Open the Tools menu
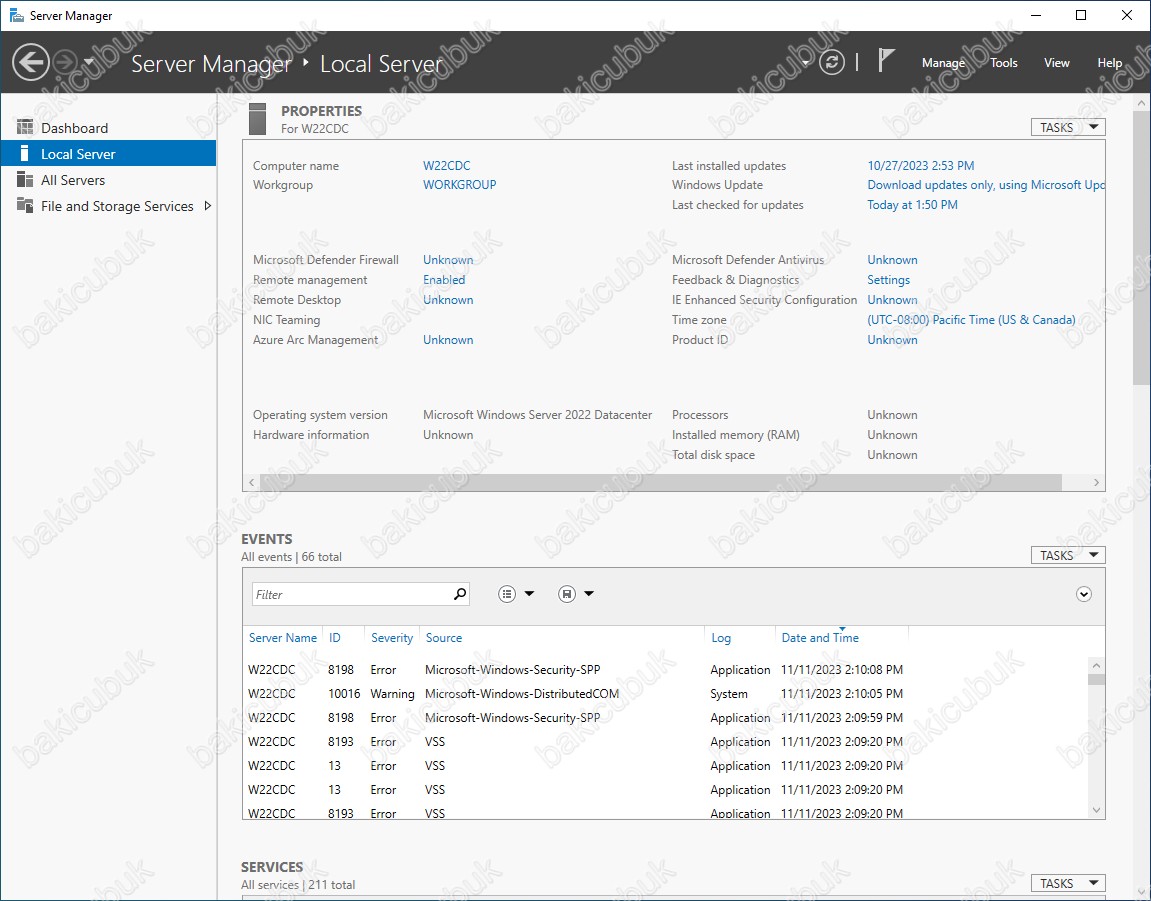1151x901 pixels. [1003, 63]
